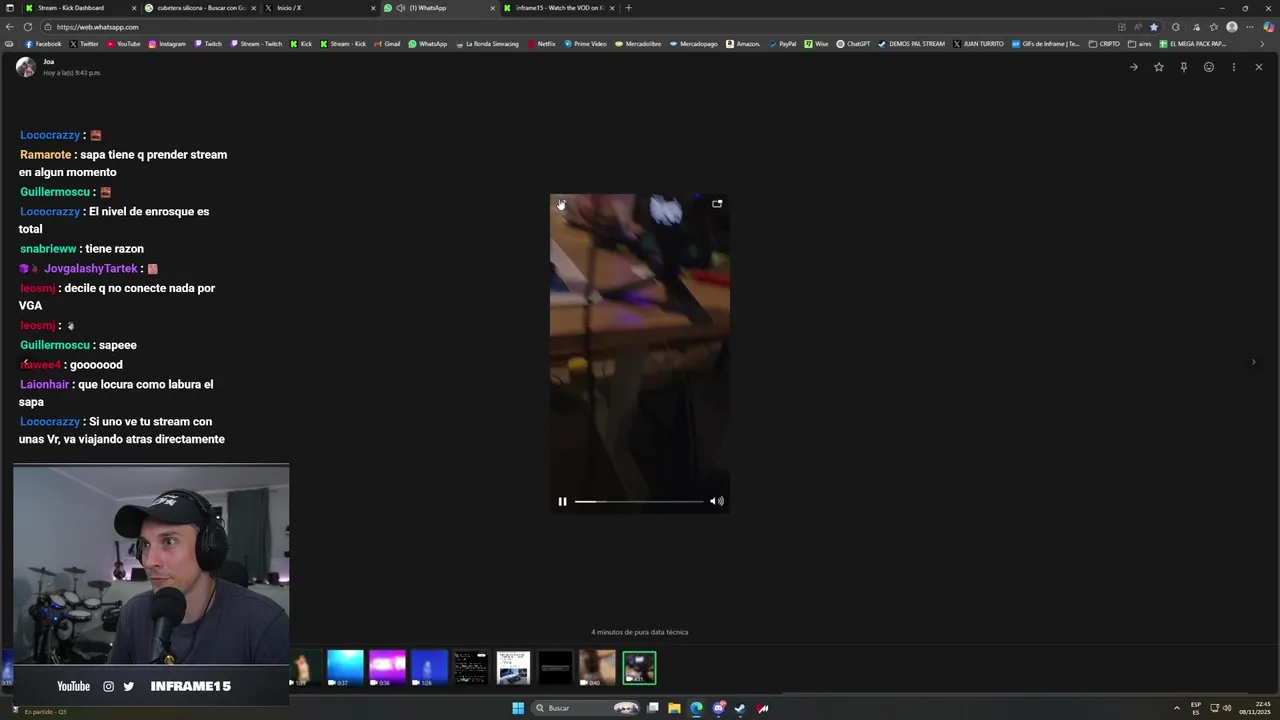This screenshot has width=1280, height=720.
Task: Open the blue 1:26 video thumbnail
Action: coord(429,668)
